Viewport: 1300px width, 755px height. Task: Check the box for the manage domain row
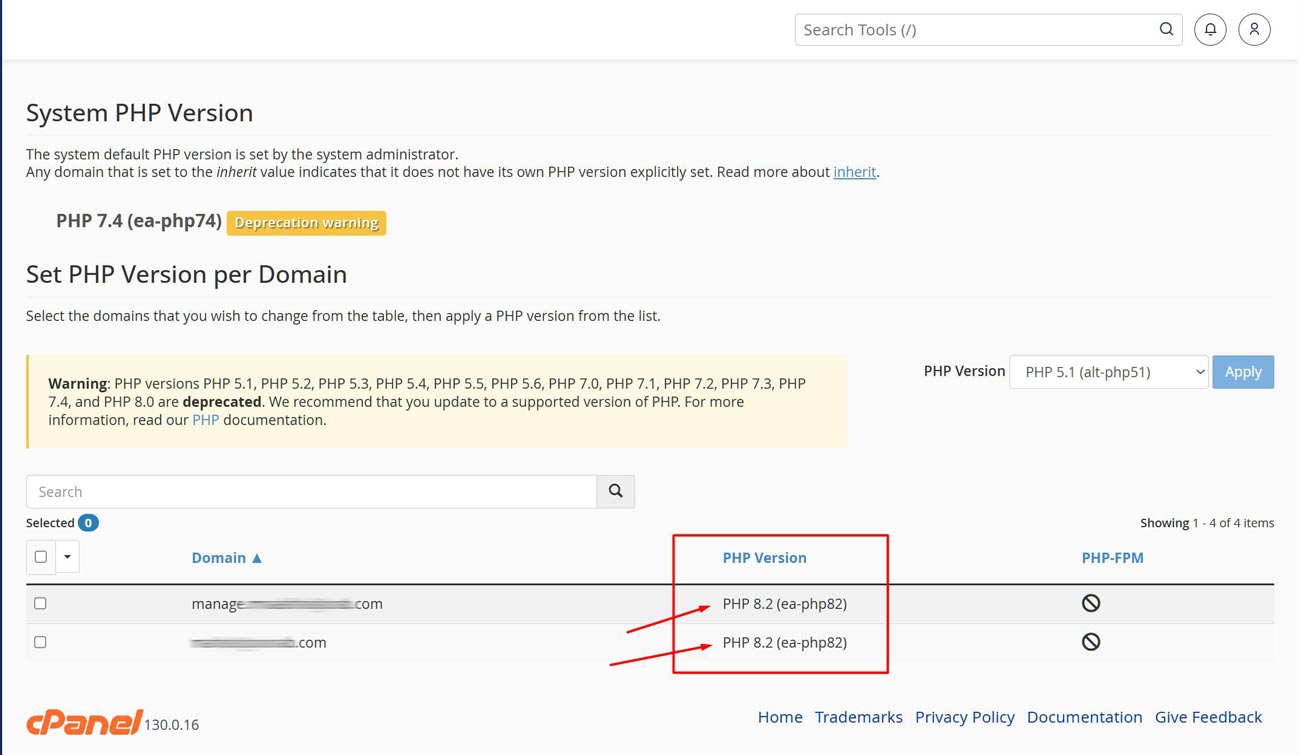40,603
